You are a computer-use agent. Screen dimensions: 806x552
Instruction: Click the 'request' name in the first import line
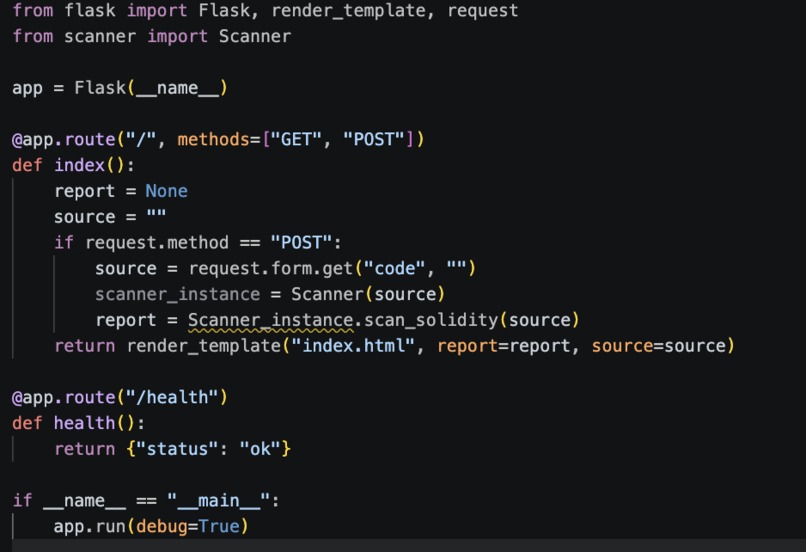[x=483, y=11]
